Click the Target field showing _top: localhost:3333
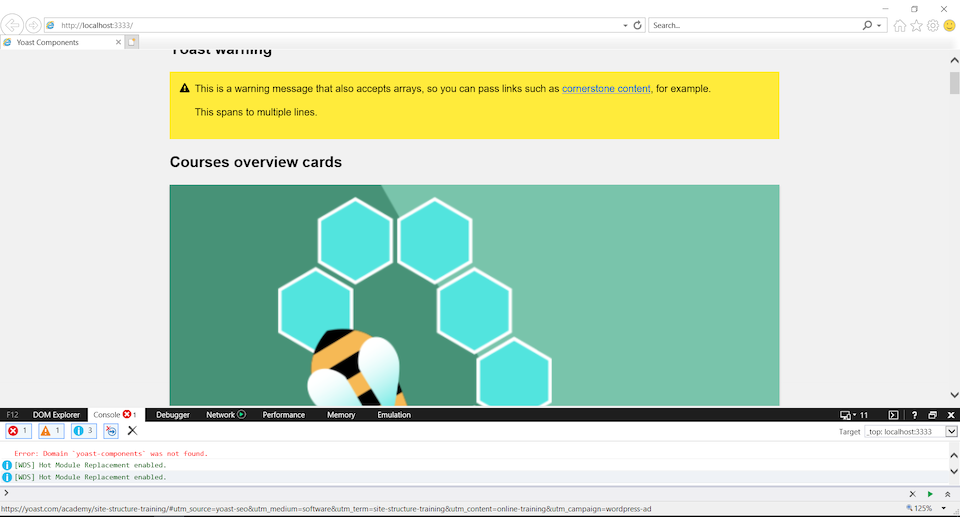Screen dimensions: 960x517 coord(906,431)
